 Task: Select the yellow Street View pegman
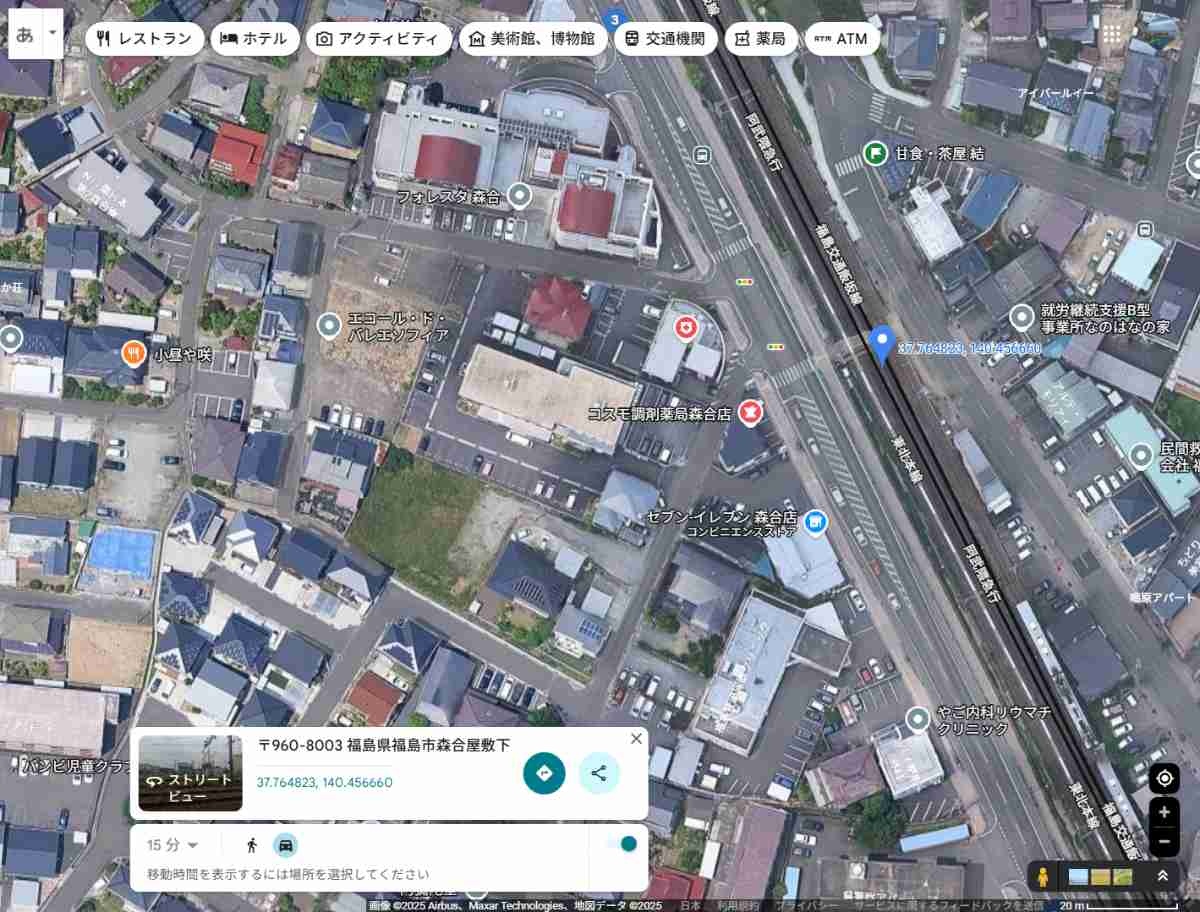pyautogui.click(x=1043, y=877)
